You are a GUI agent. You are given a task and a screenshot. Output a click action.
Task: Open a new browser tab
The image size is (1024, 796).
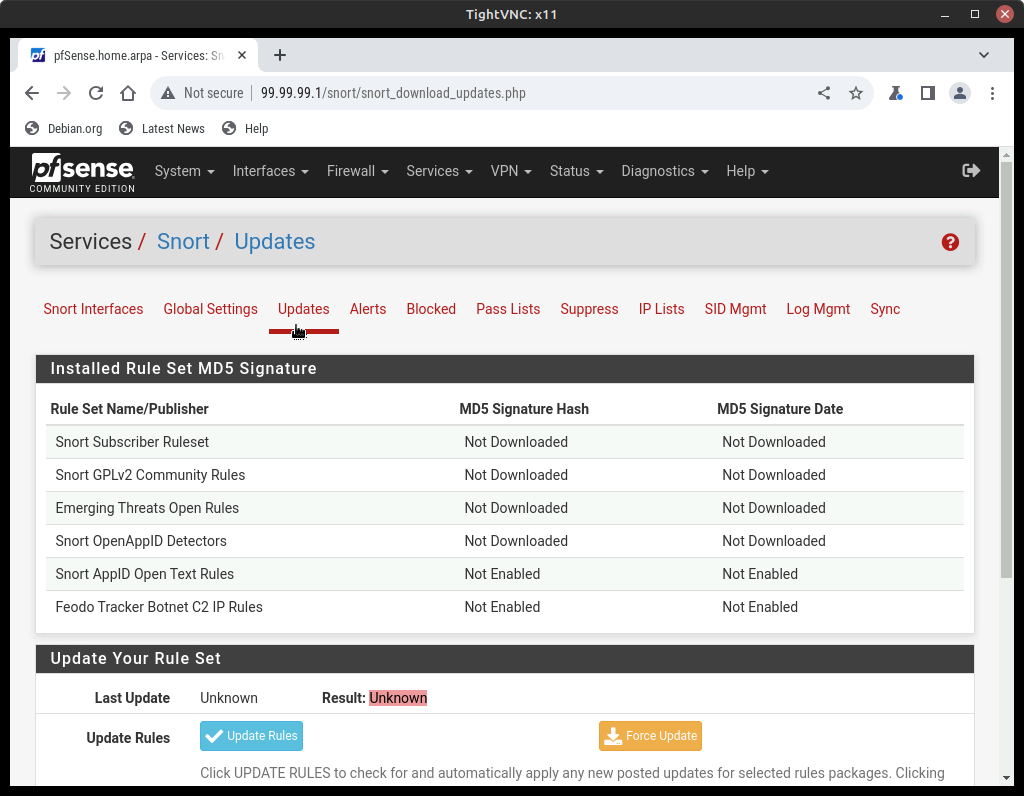(280, 56)
